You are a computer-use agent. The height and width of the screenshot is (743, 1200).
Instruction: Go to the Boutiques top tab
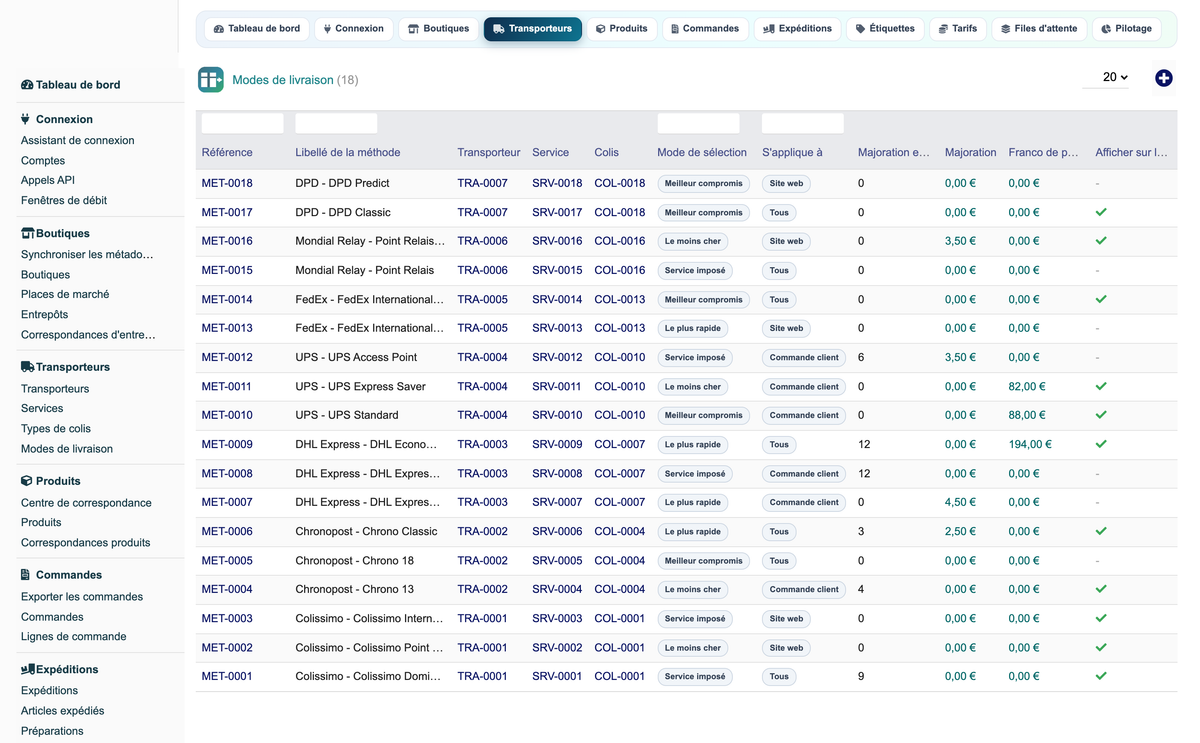[x=438, y=29]
